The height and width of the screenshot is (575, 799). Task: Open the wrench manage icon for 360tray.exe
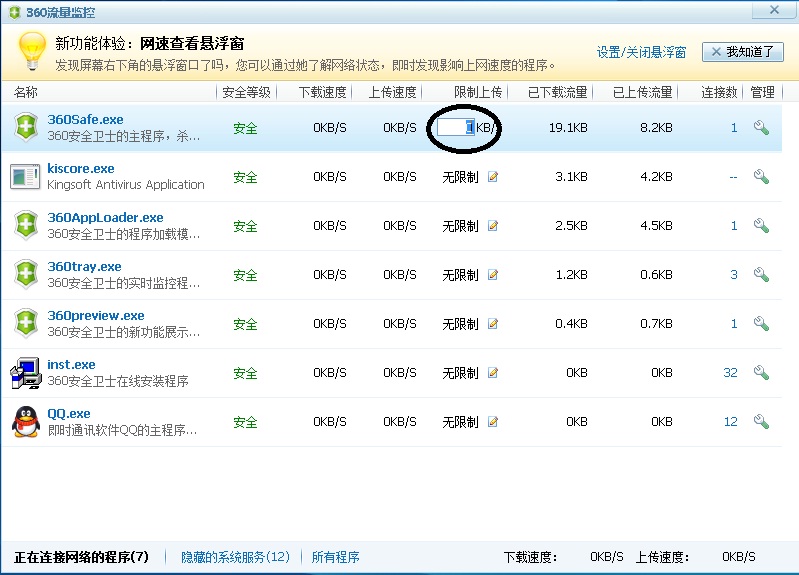(x=761, y=274)
